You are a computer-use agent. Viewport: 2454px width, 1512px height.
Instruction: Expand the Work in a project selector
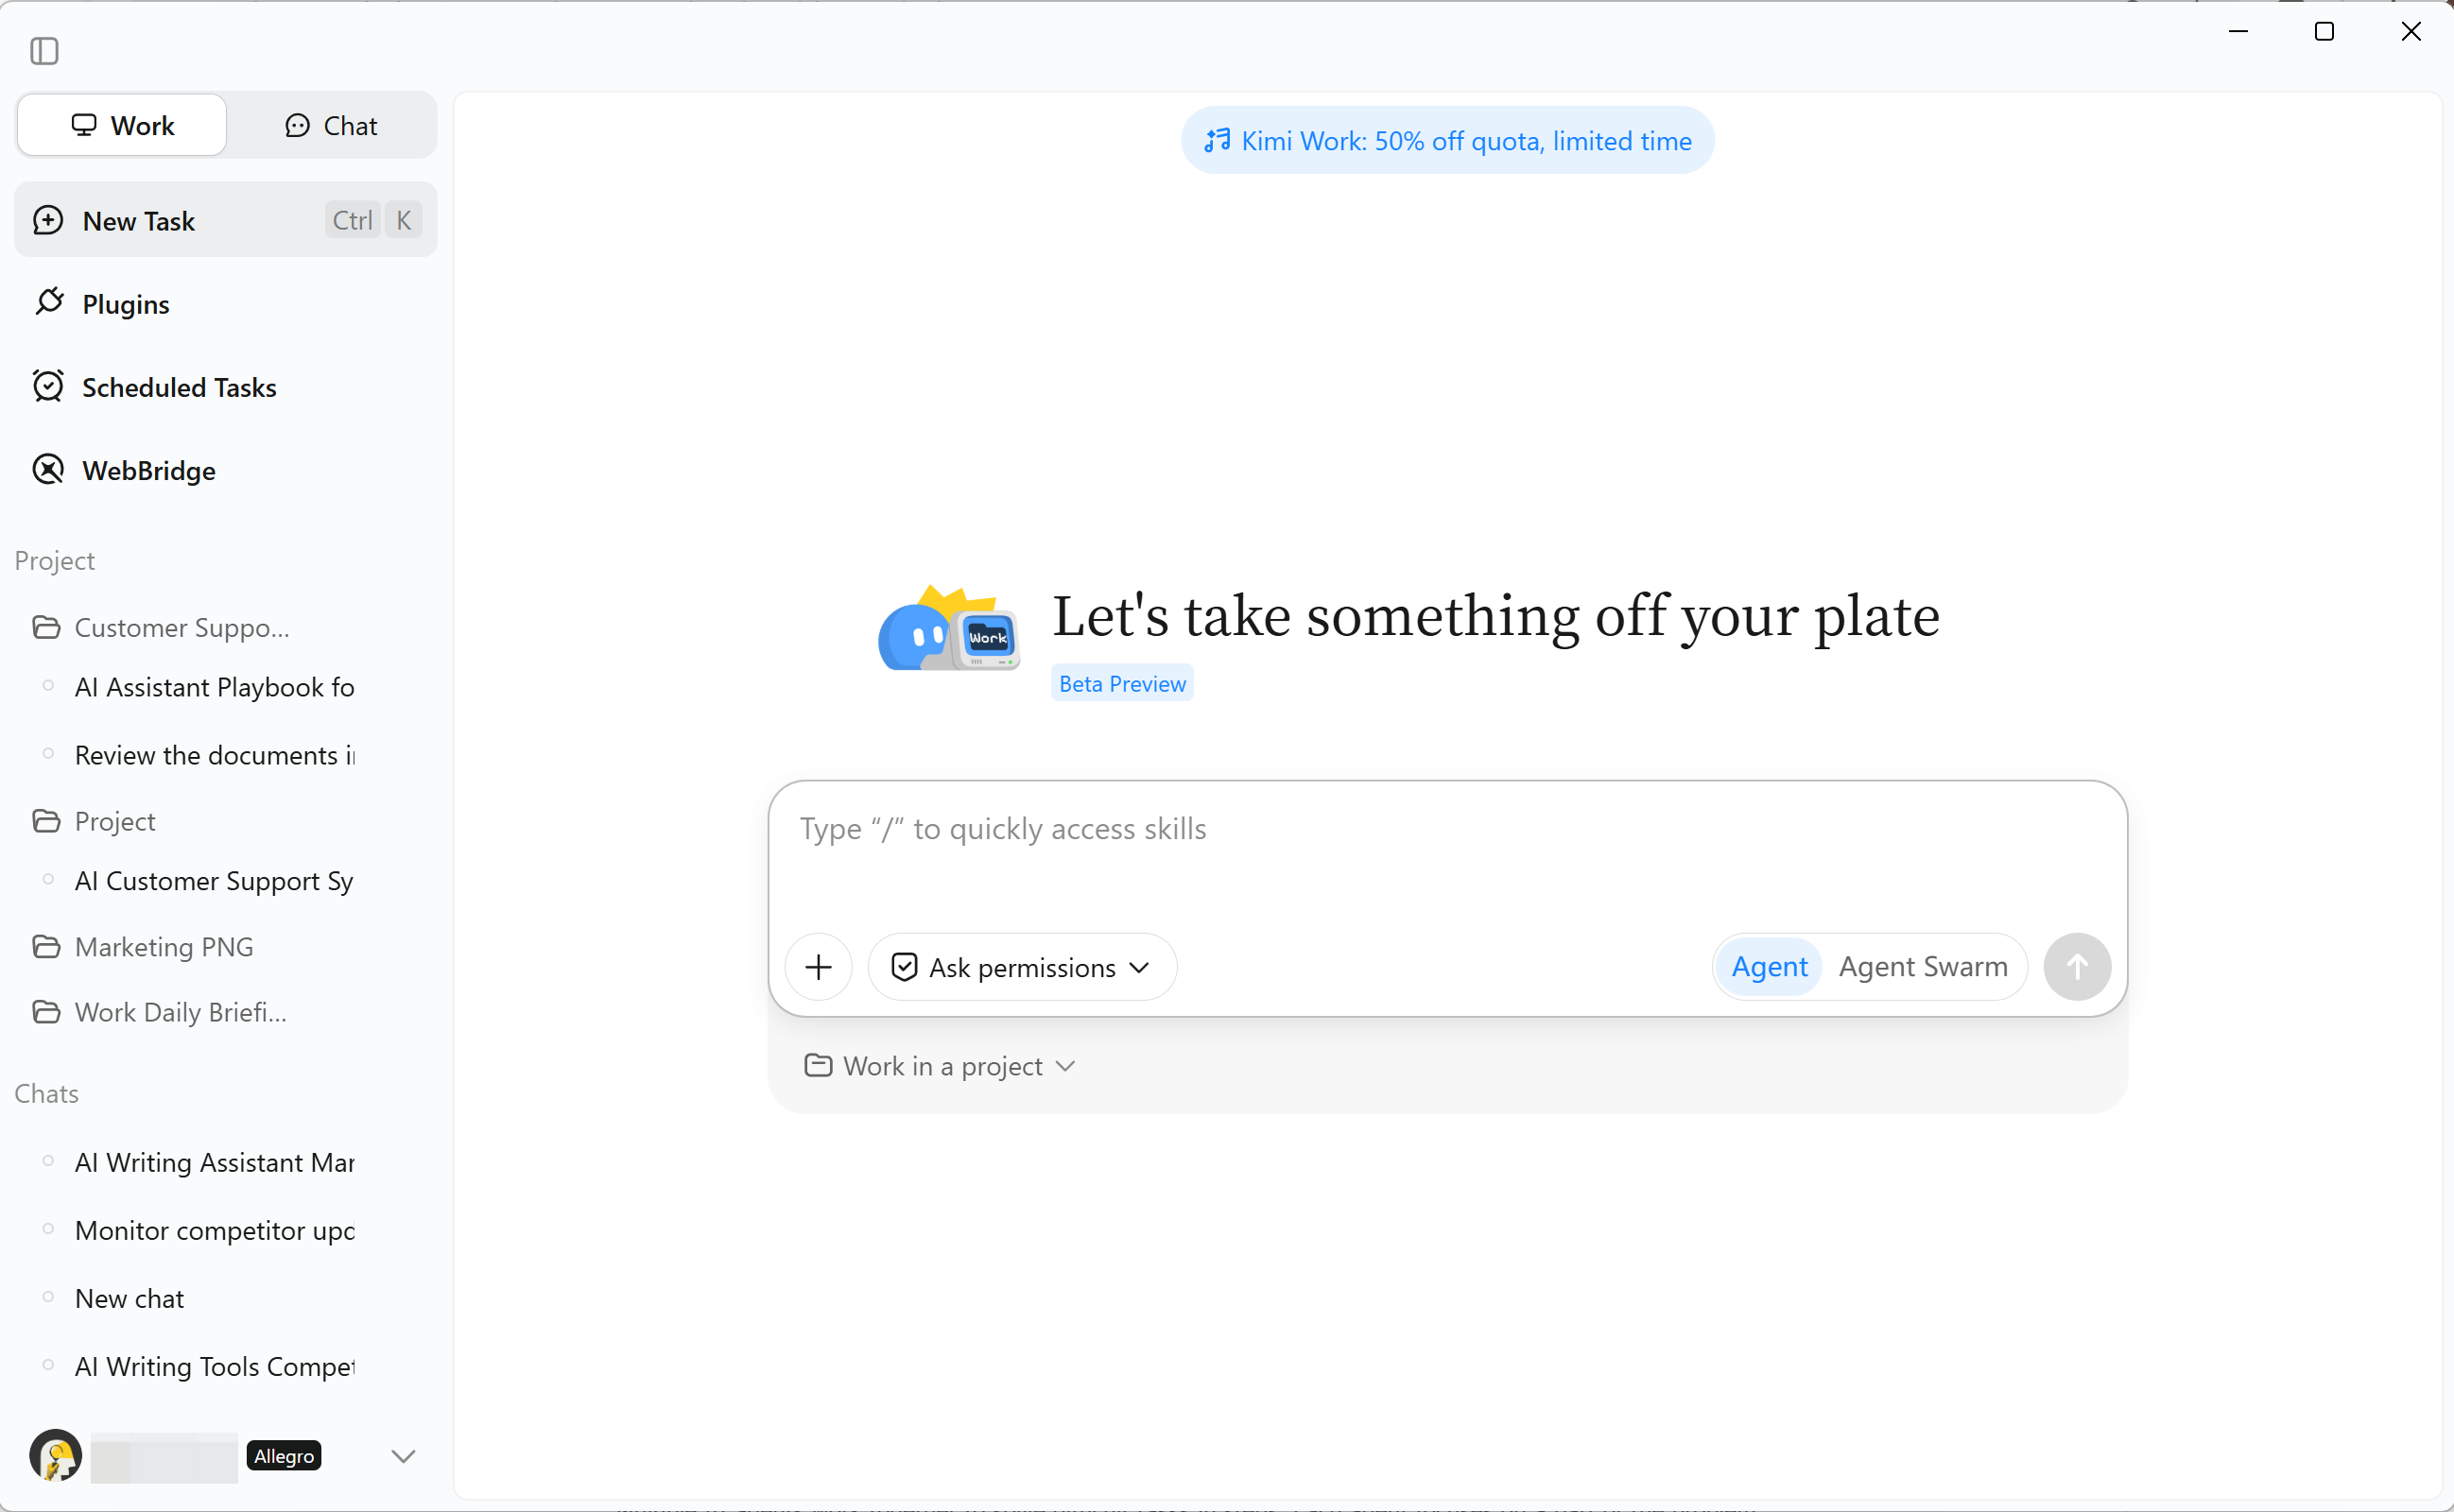(939, 1066)
